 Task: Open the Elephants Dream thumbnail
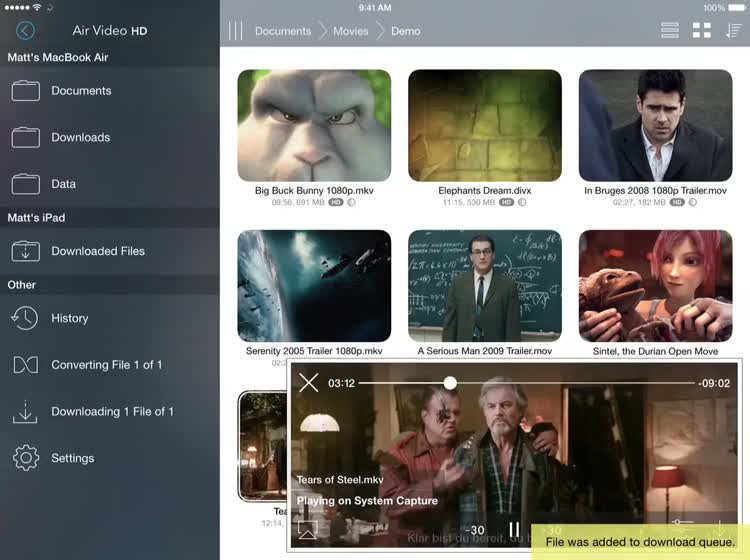click(x=485, y=125)
